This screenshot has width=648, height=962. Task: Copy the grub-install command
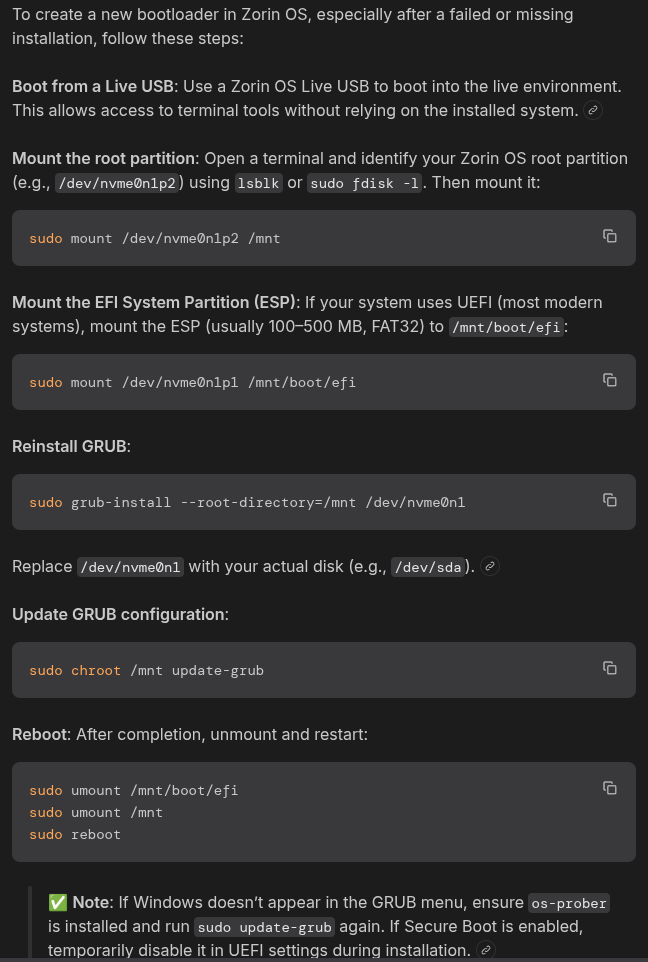(x=609, y=500)
